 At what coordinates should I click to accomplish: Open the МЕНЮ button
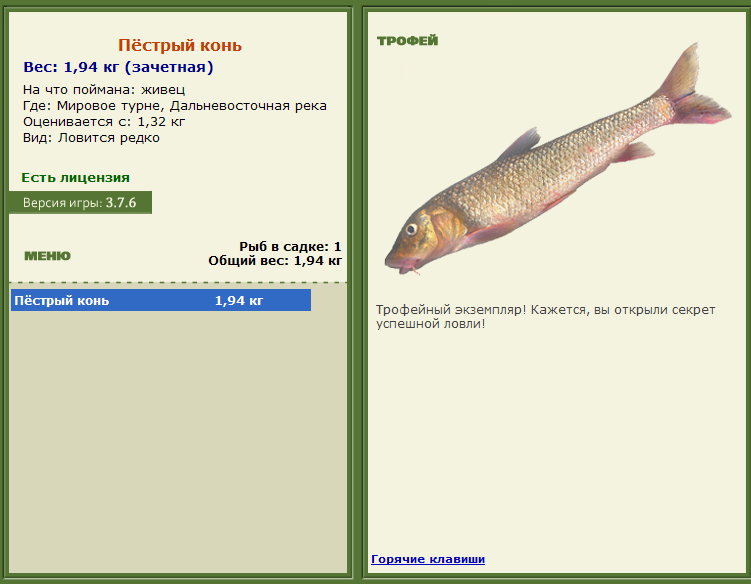point(47,256)
